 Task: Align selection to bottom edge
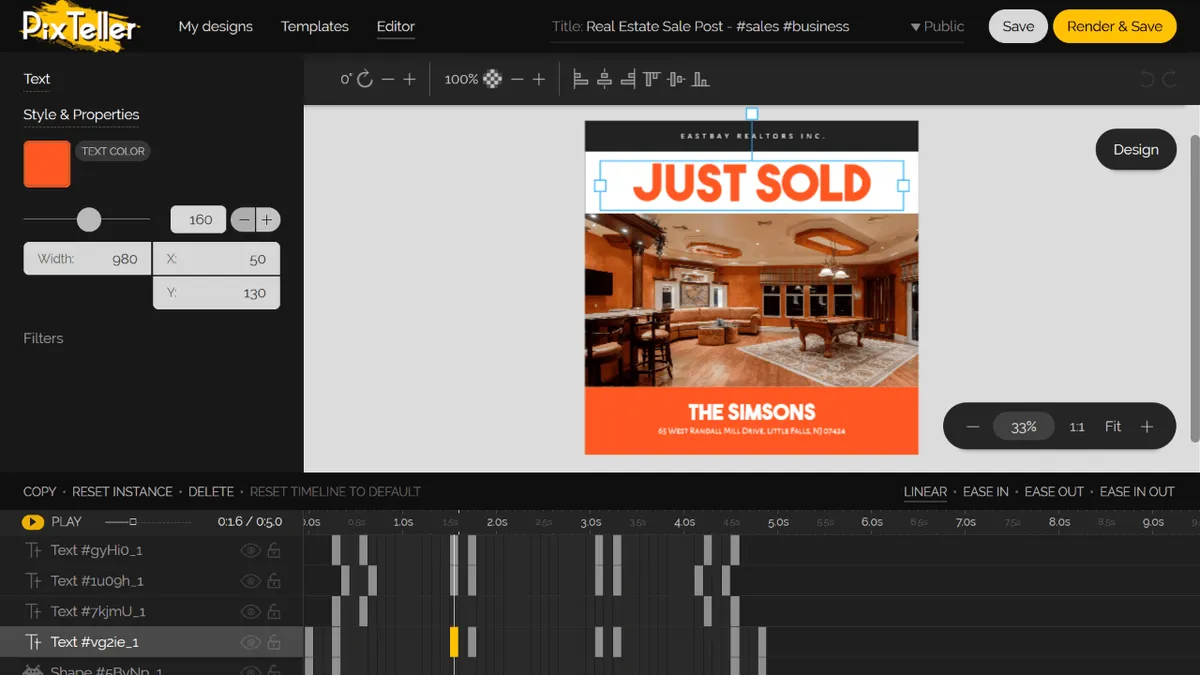point(700,79)
